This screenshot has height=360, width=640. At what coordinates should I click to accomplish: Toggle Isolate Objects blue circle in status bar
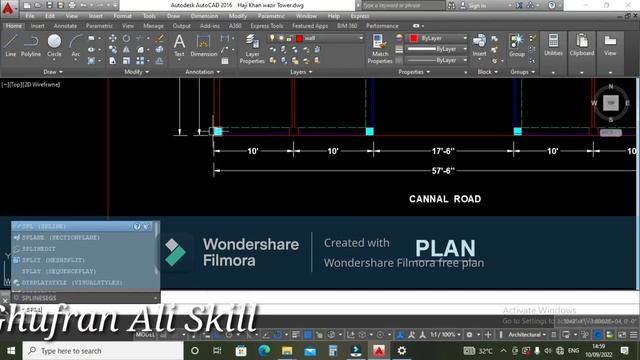pos(598,335)
